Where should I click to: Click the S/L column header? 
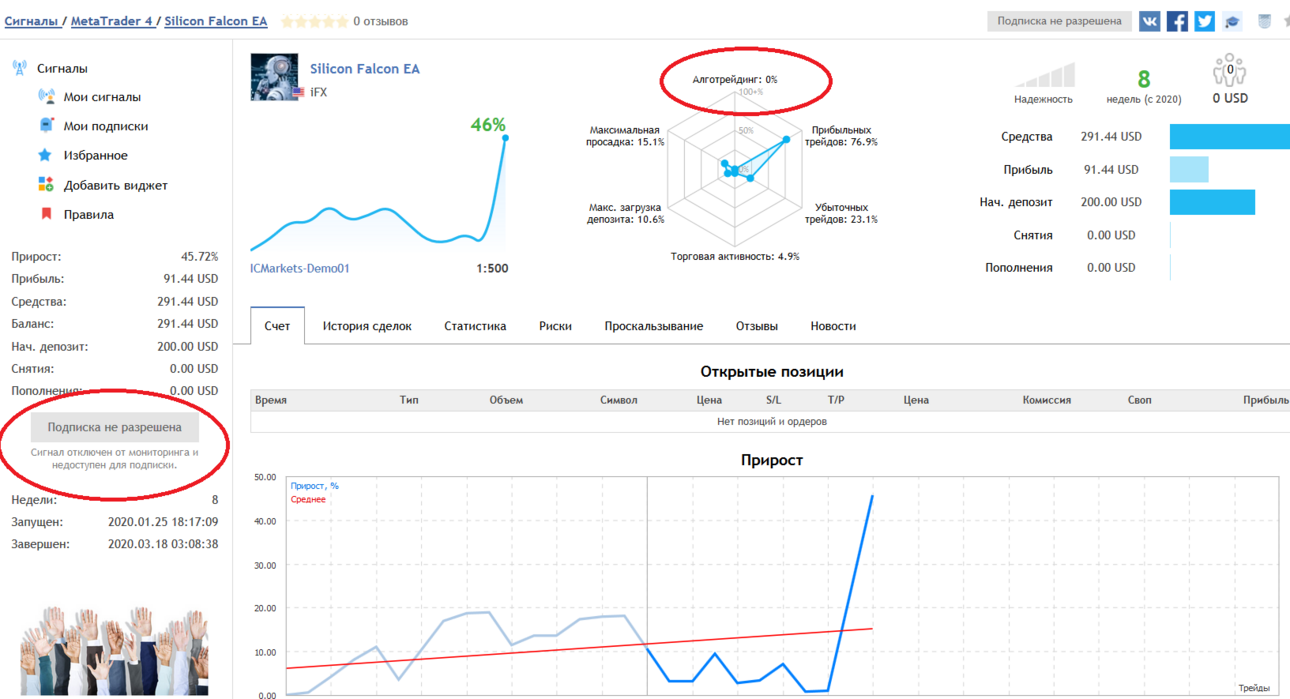point(773,400)
